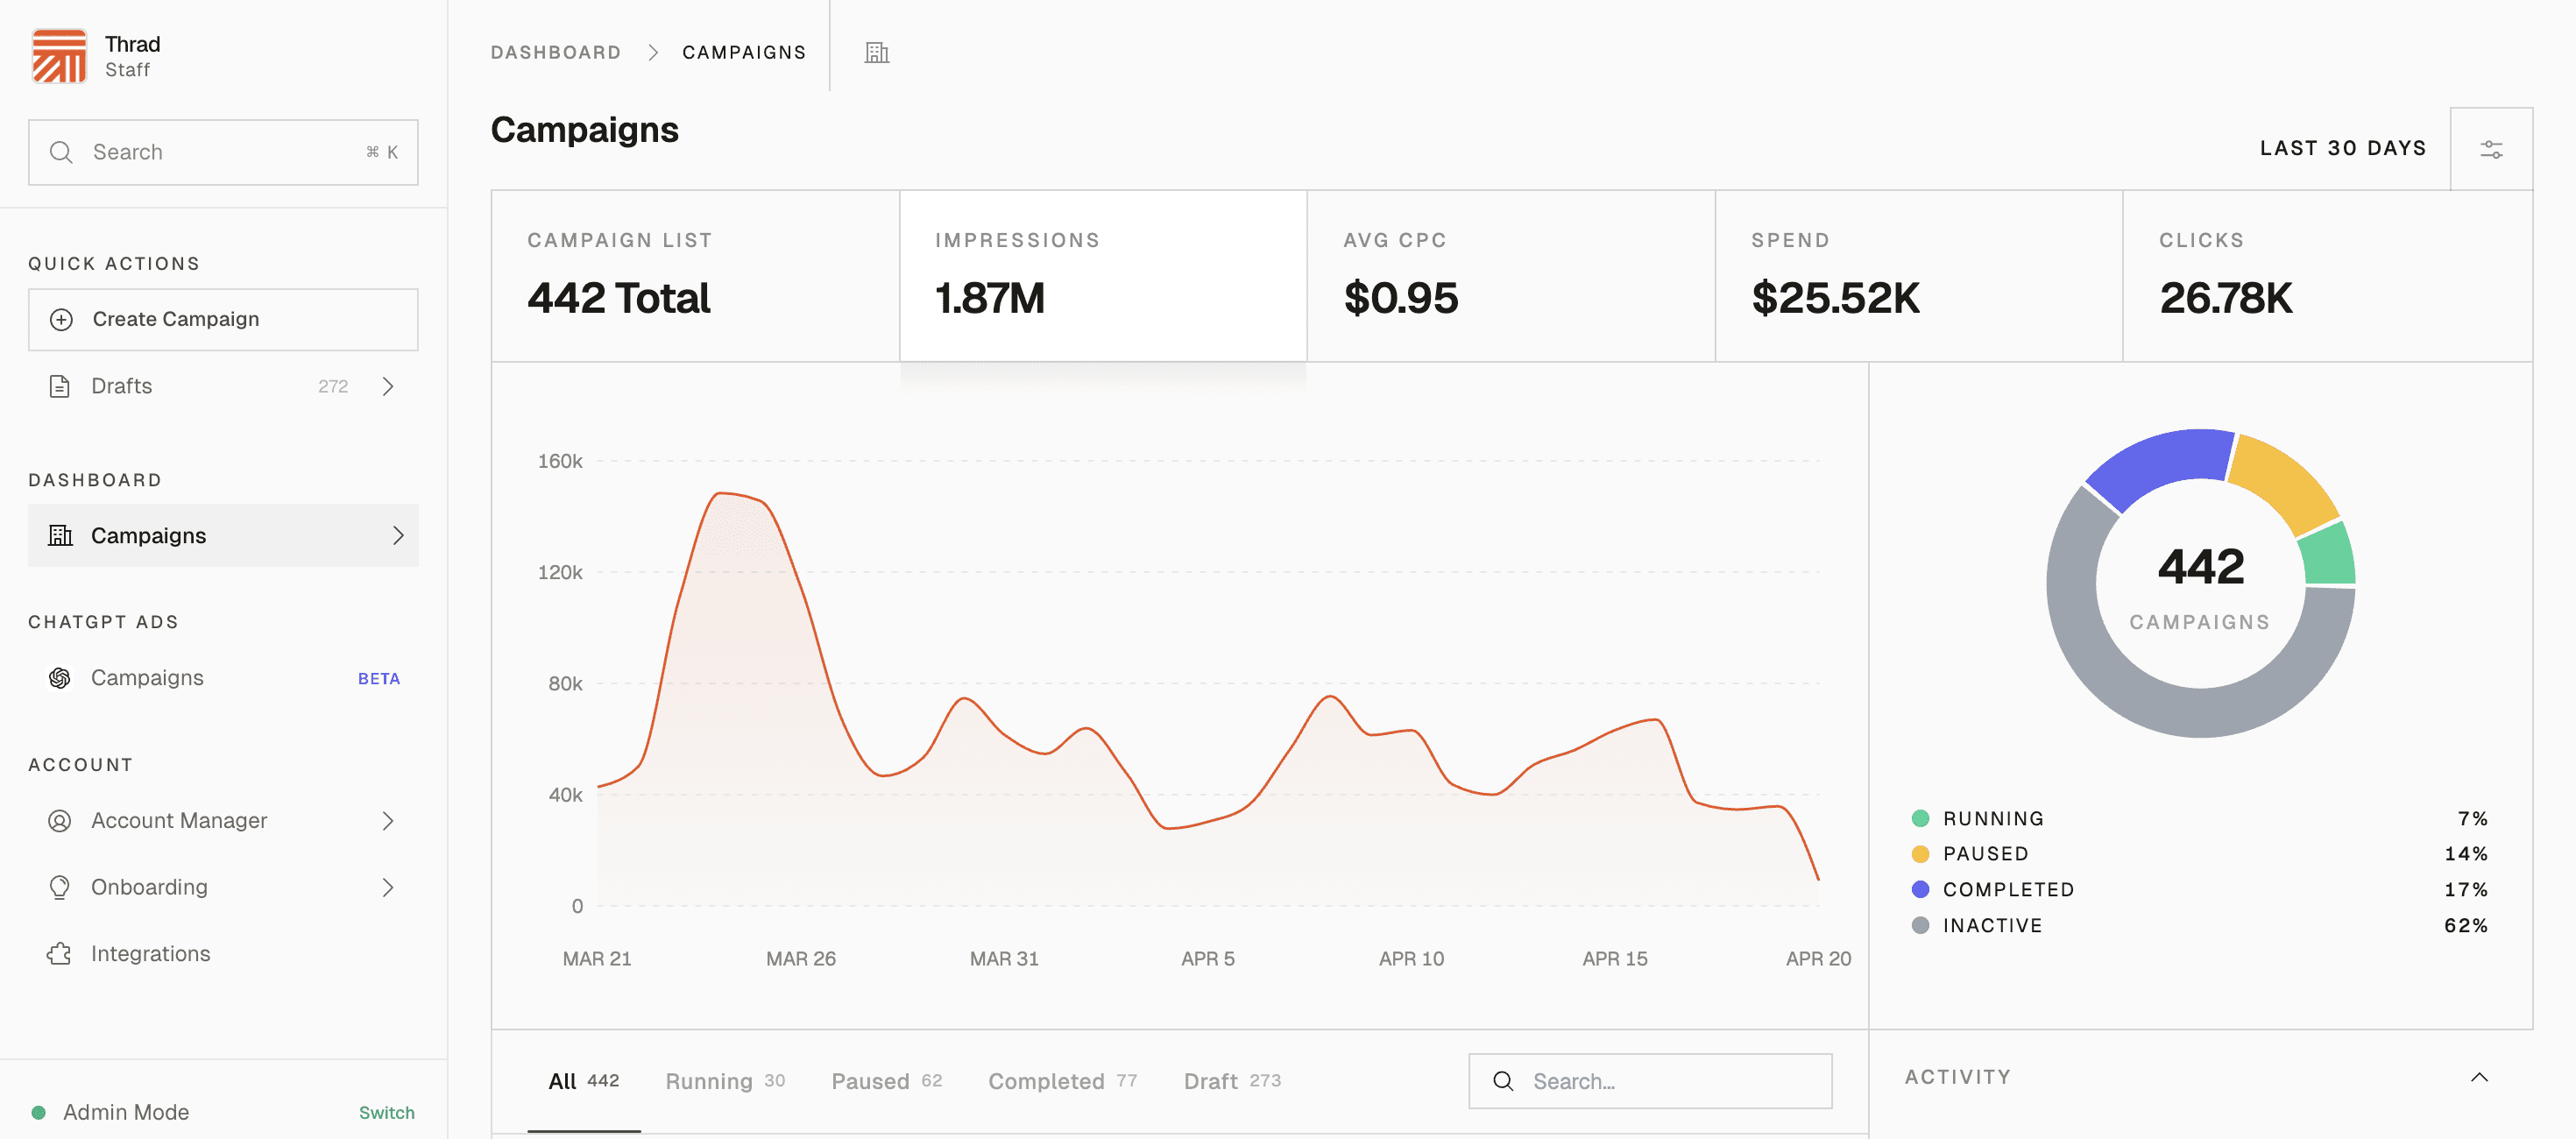Image resolution: width=2576 pixels, height=1139 pixels.
Task: Switch to the Running campaigns tab
Action: (x=724, y=1081)
